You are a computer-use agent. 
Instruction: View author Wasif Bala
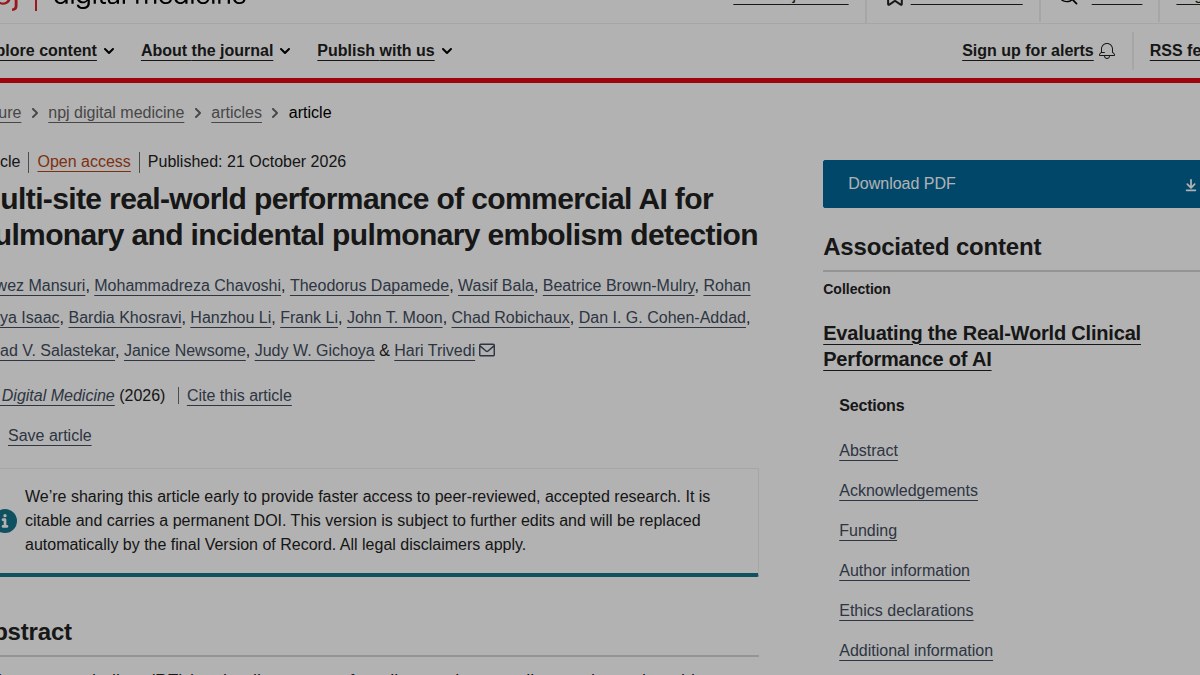point(496,286)
